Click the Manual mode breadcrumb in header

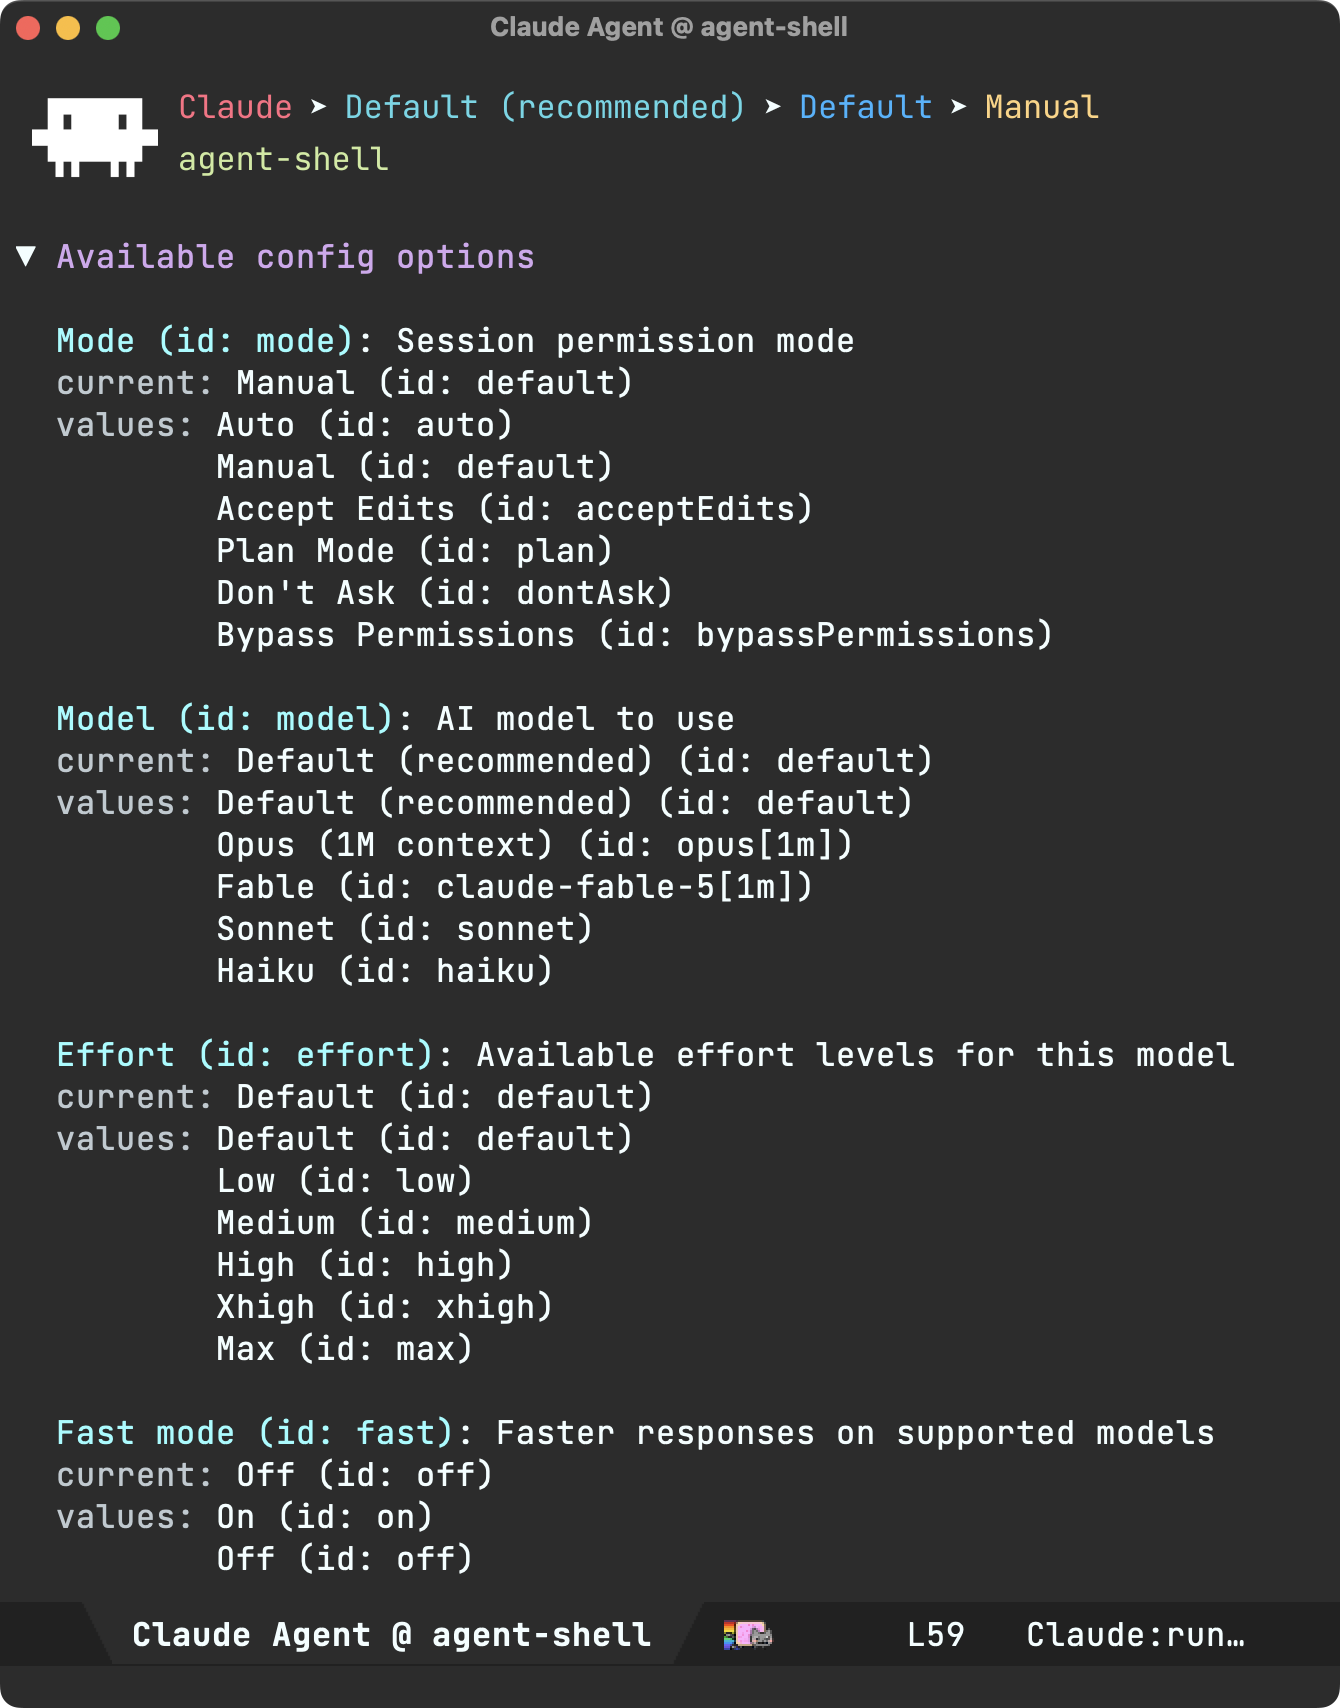click(x=1041, y=107)
